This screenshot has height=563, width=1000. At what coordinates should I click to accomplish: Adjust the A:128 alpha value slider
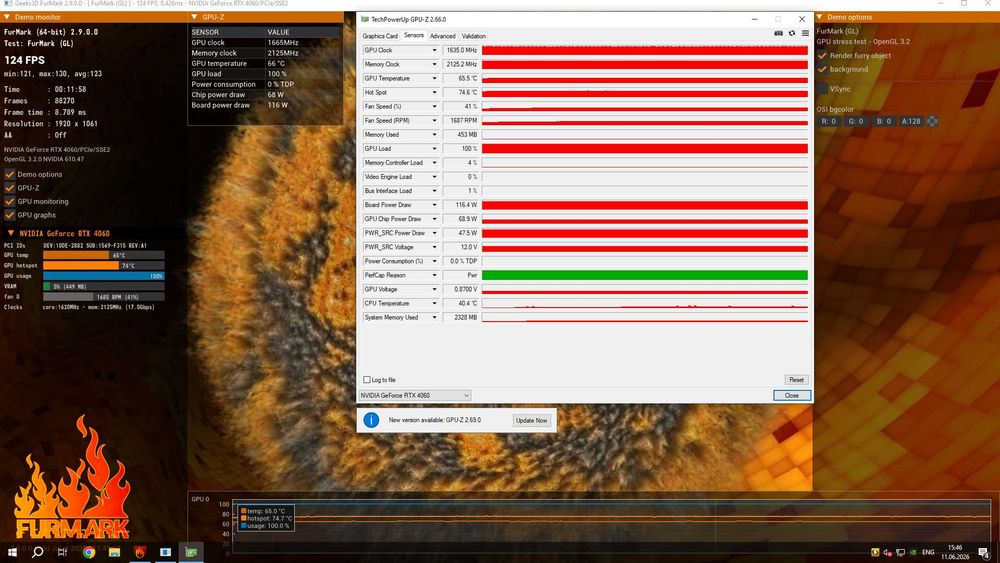[x=911, y=121]
